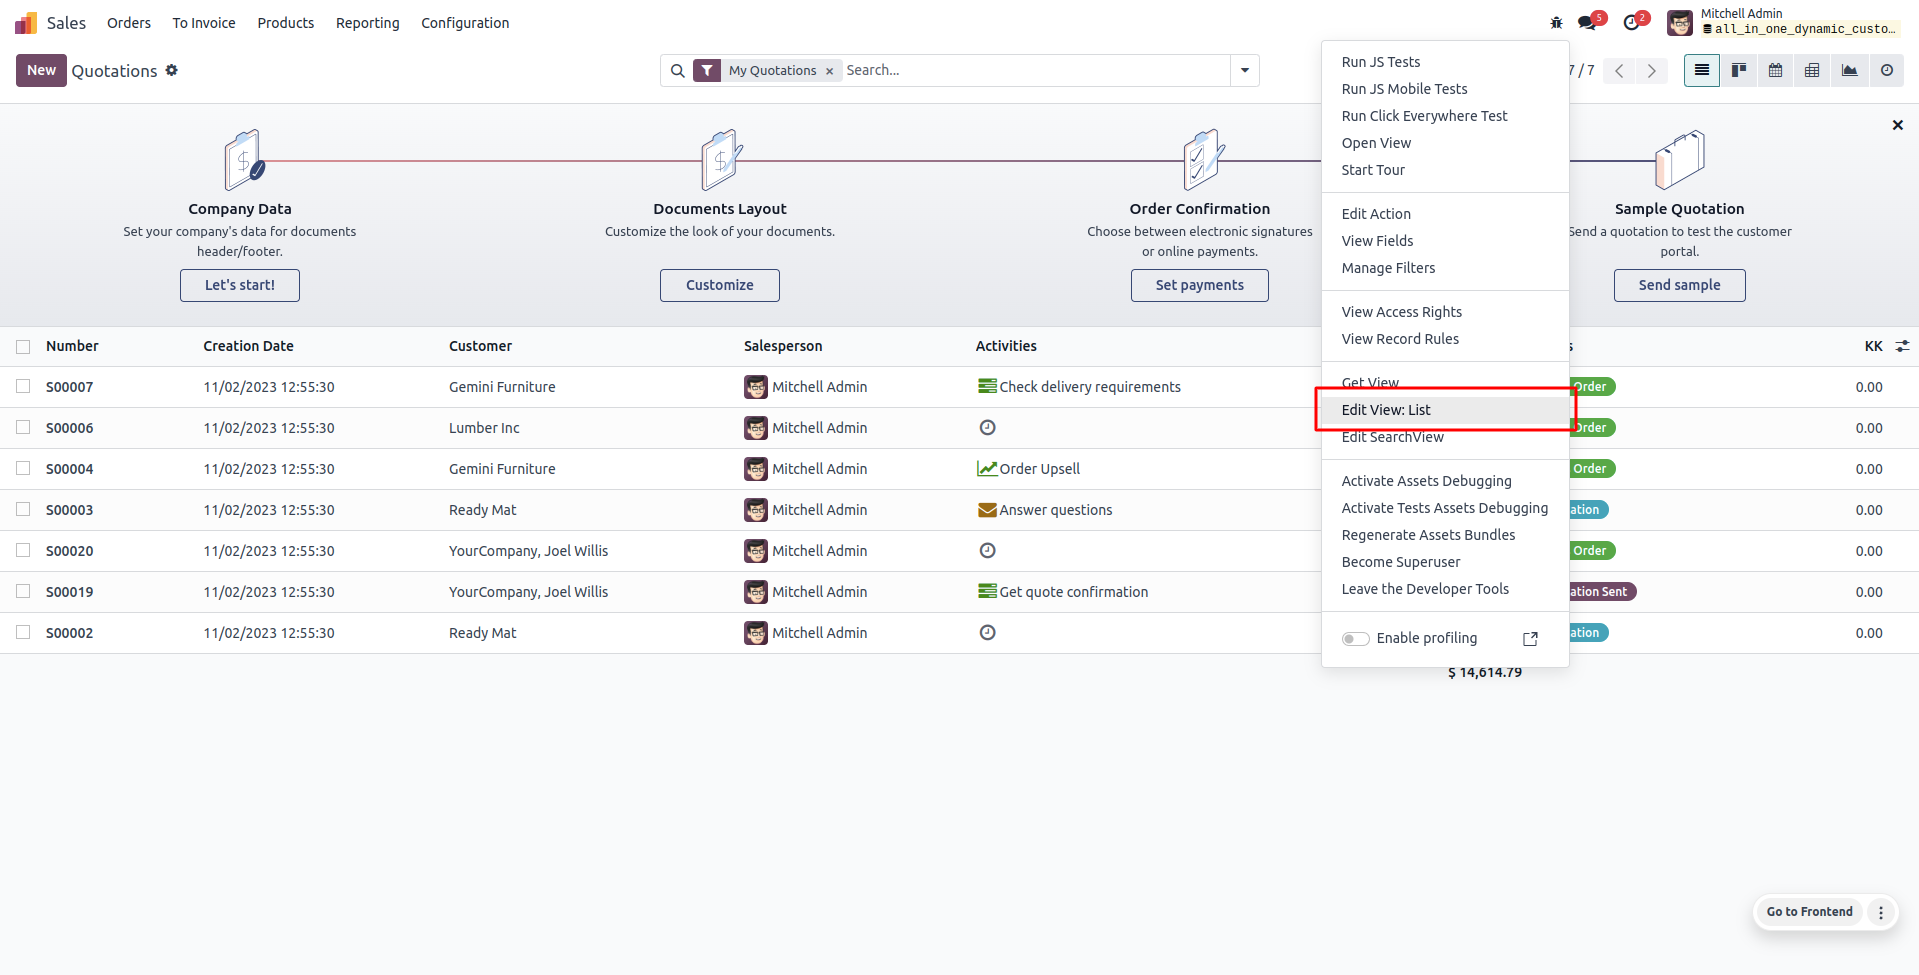Expand the search filter options dropdown
The height and width of the screenshot is (975, 1919).
(x=1245, y=70)
